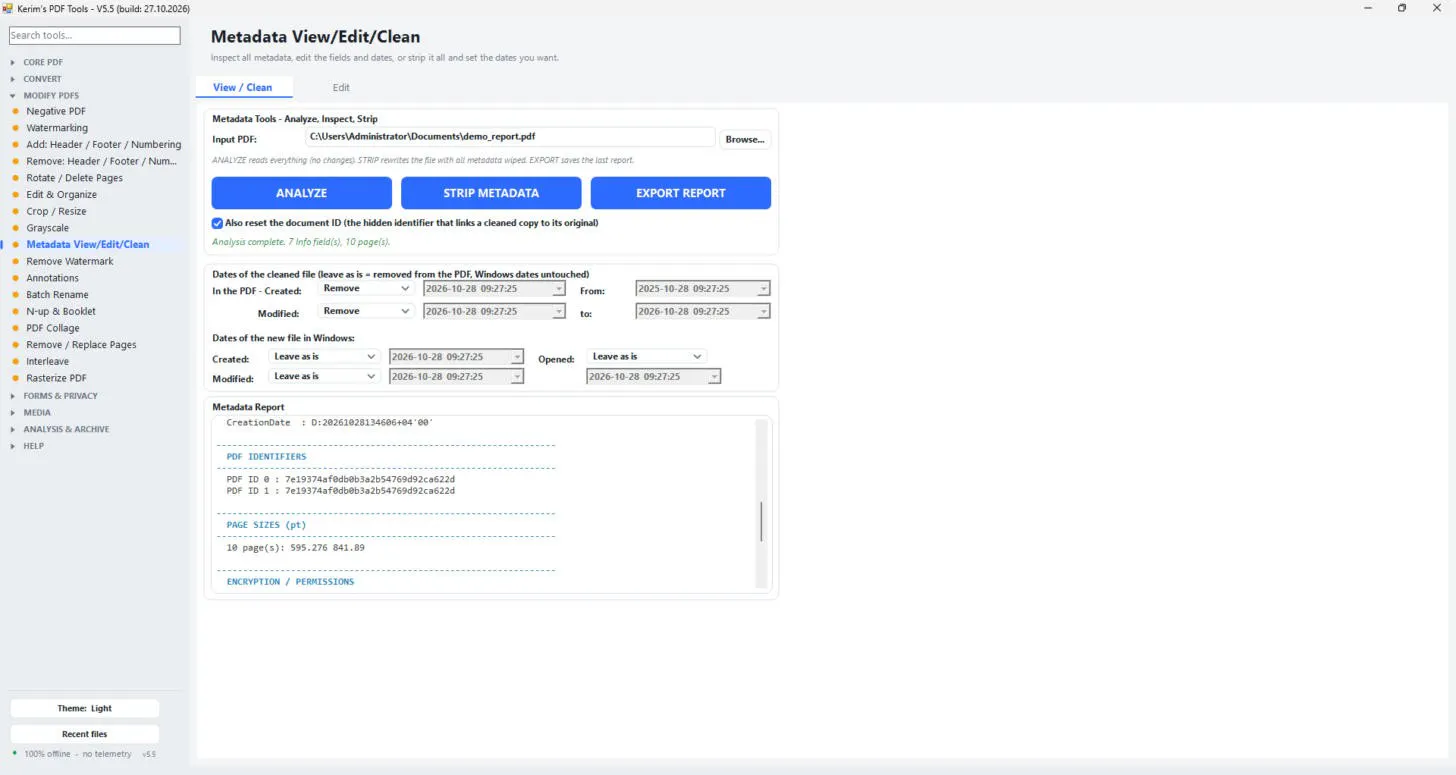Click the EXPORT REPORT button
The image size is (1456, 775).
point(681,193)
